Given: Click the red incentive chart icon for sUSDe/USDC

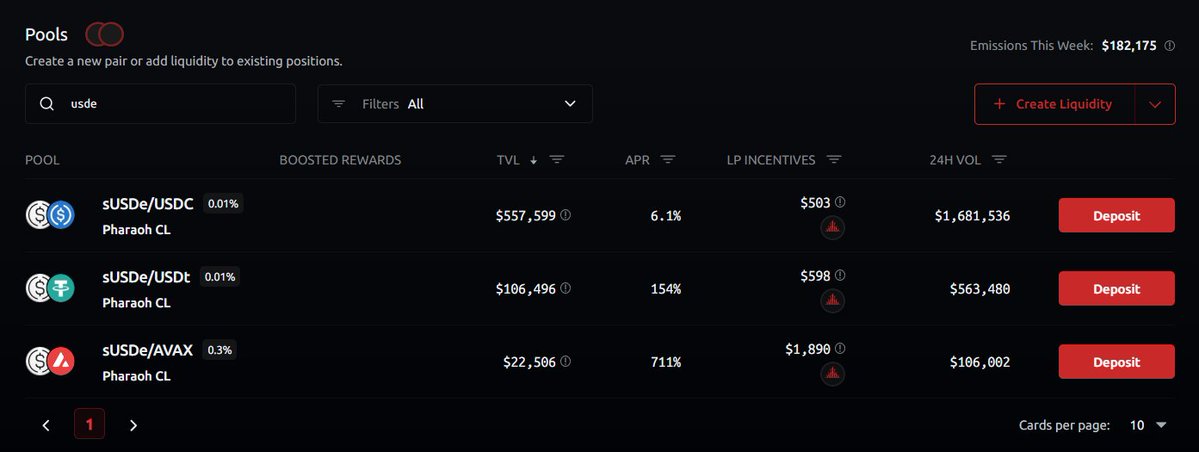Looking at the screenshot, I should click(832, 228).
